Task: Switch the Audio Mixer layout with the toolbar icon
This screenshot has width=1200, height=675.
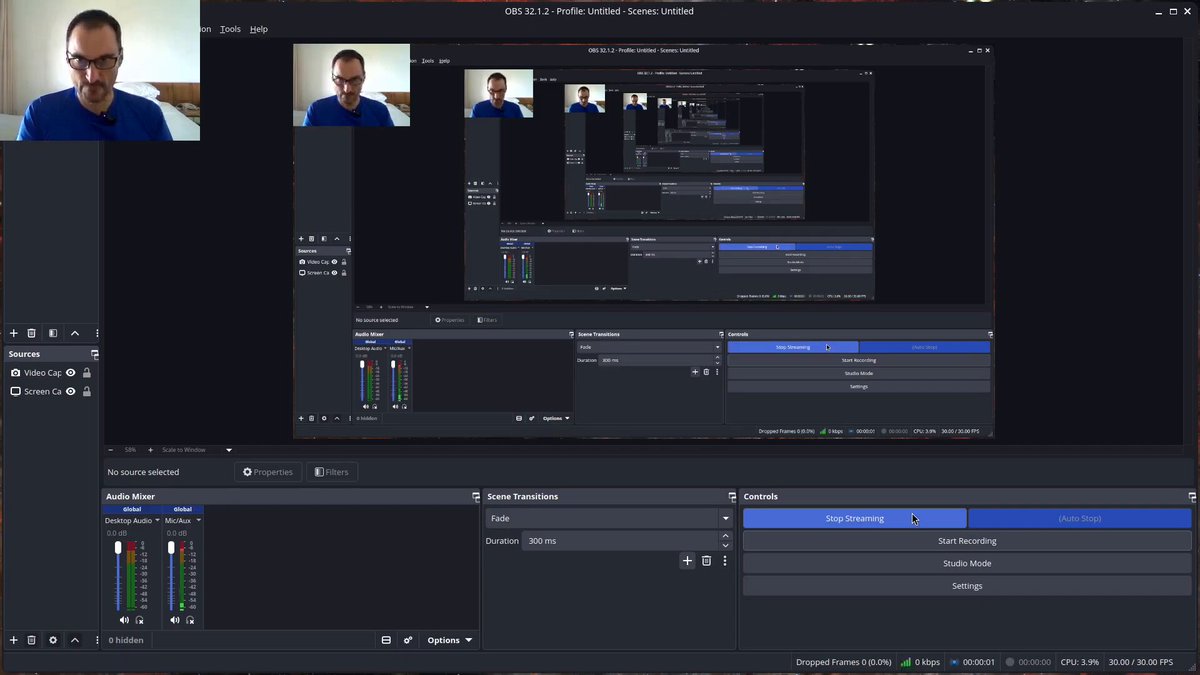Action: click(x=386, y=640)
